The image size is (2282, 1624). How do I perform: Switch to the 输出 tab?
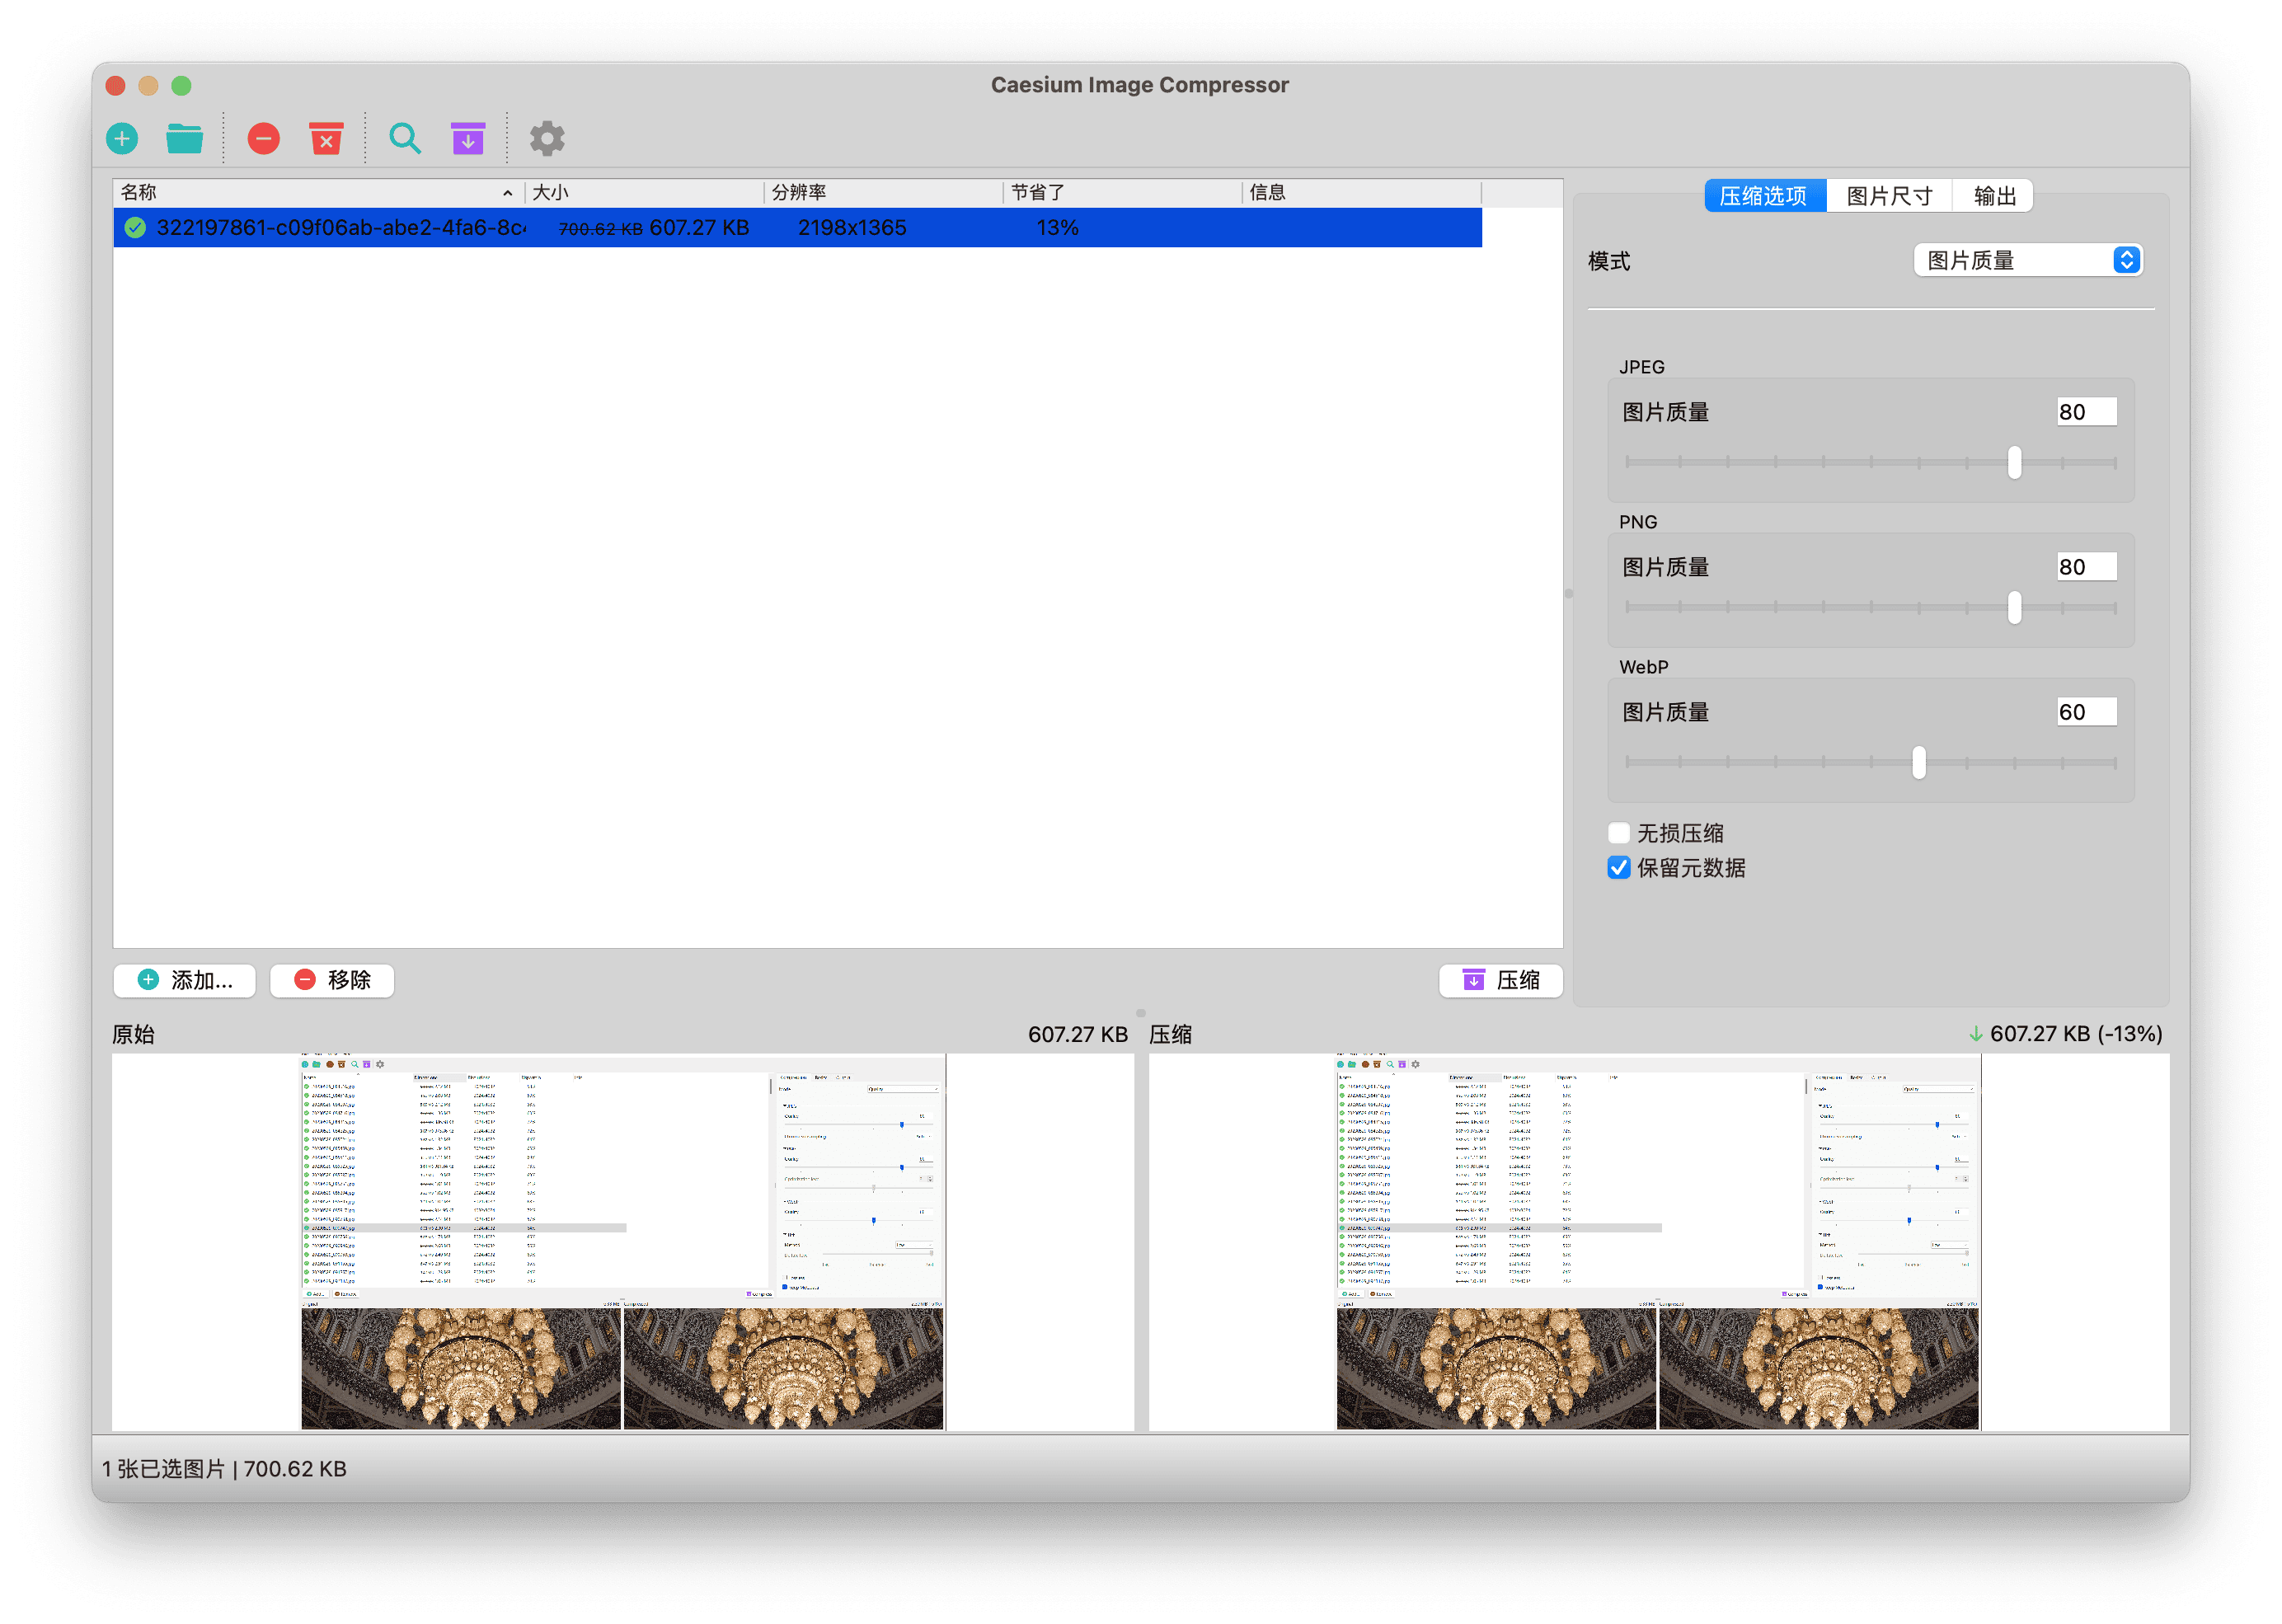(x=1994, y=196)
